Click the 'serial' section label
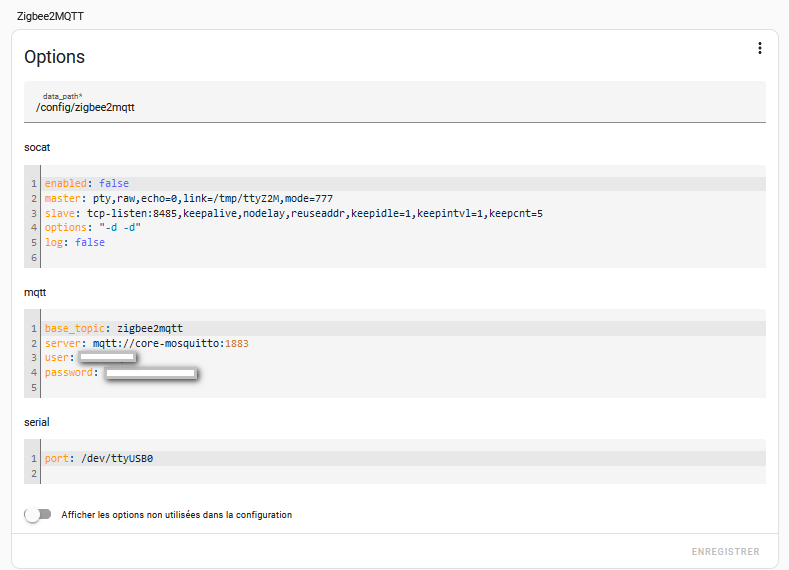Screen dimensions: 789x570 pyautogui.click(x=37, y=422)
